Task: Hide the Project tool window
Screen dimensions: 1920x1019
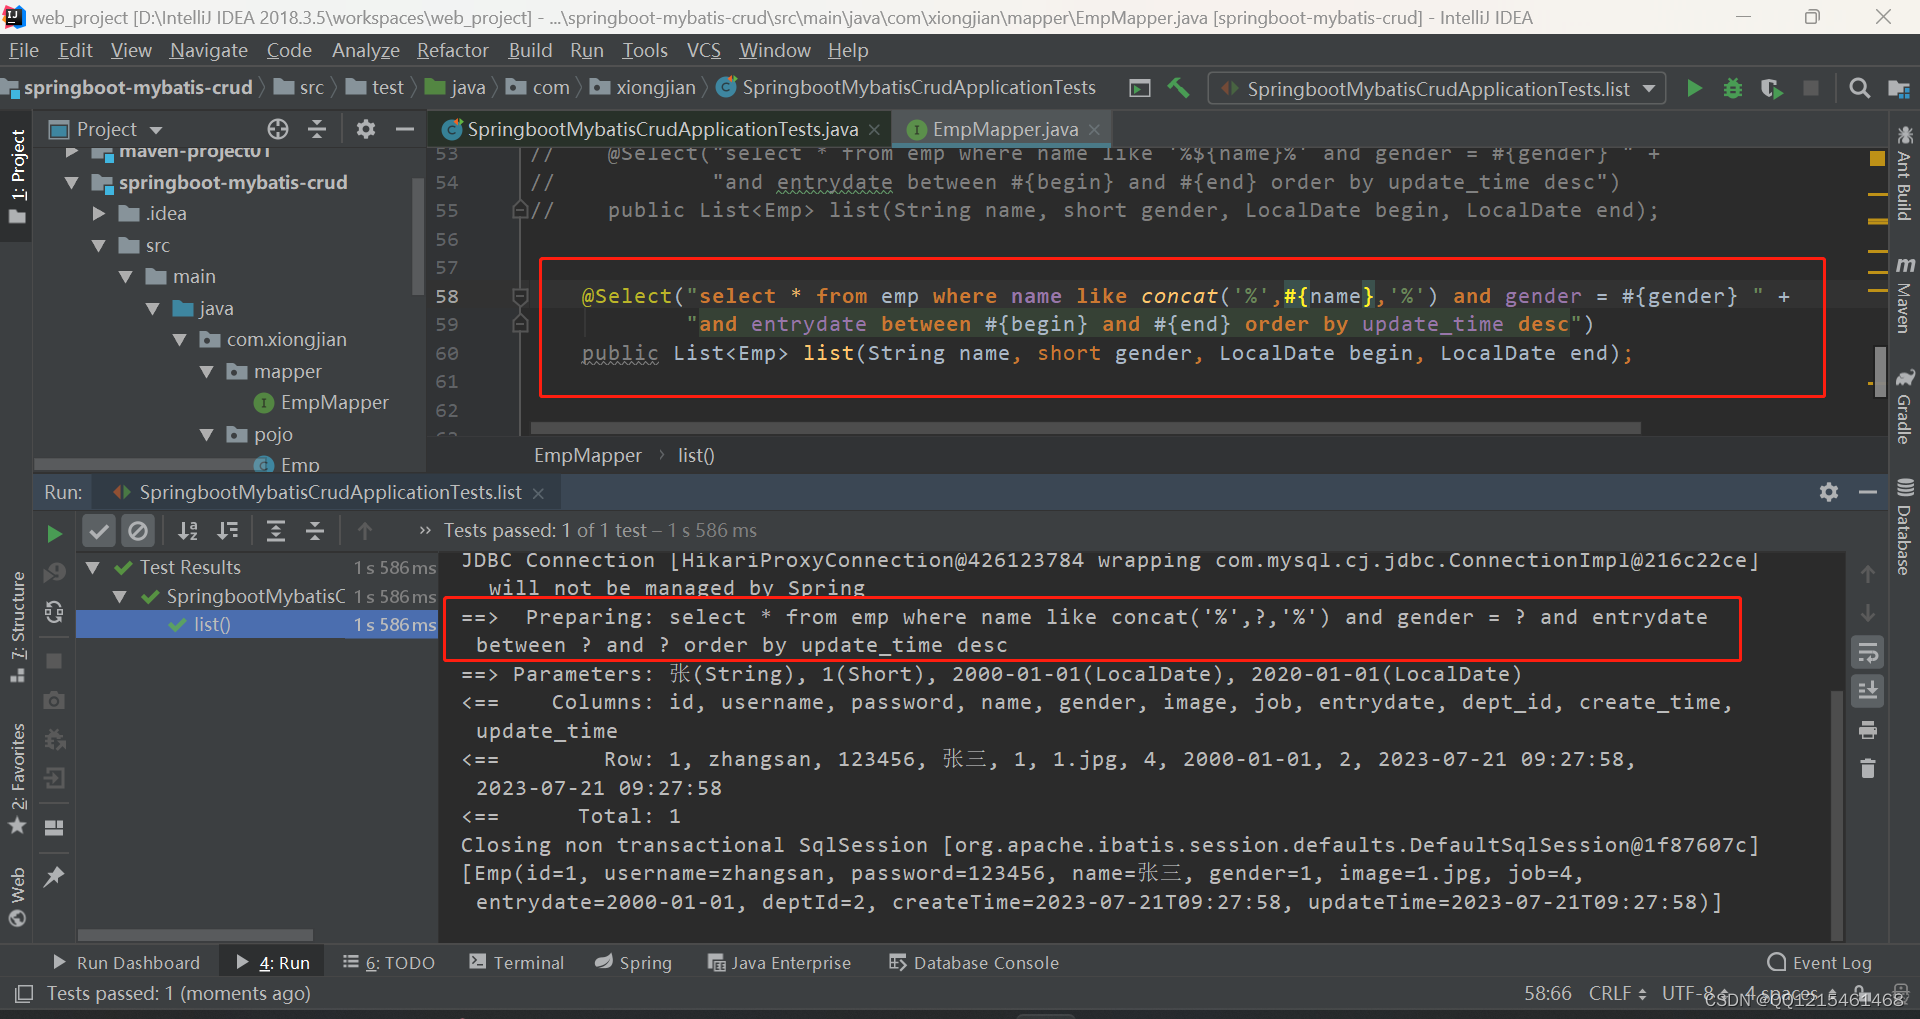Action: [x=405, y=129]
